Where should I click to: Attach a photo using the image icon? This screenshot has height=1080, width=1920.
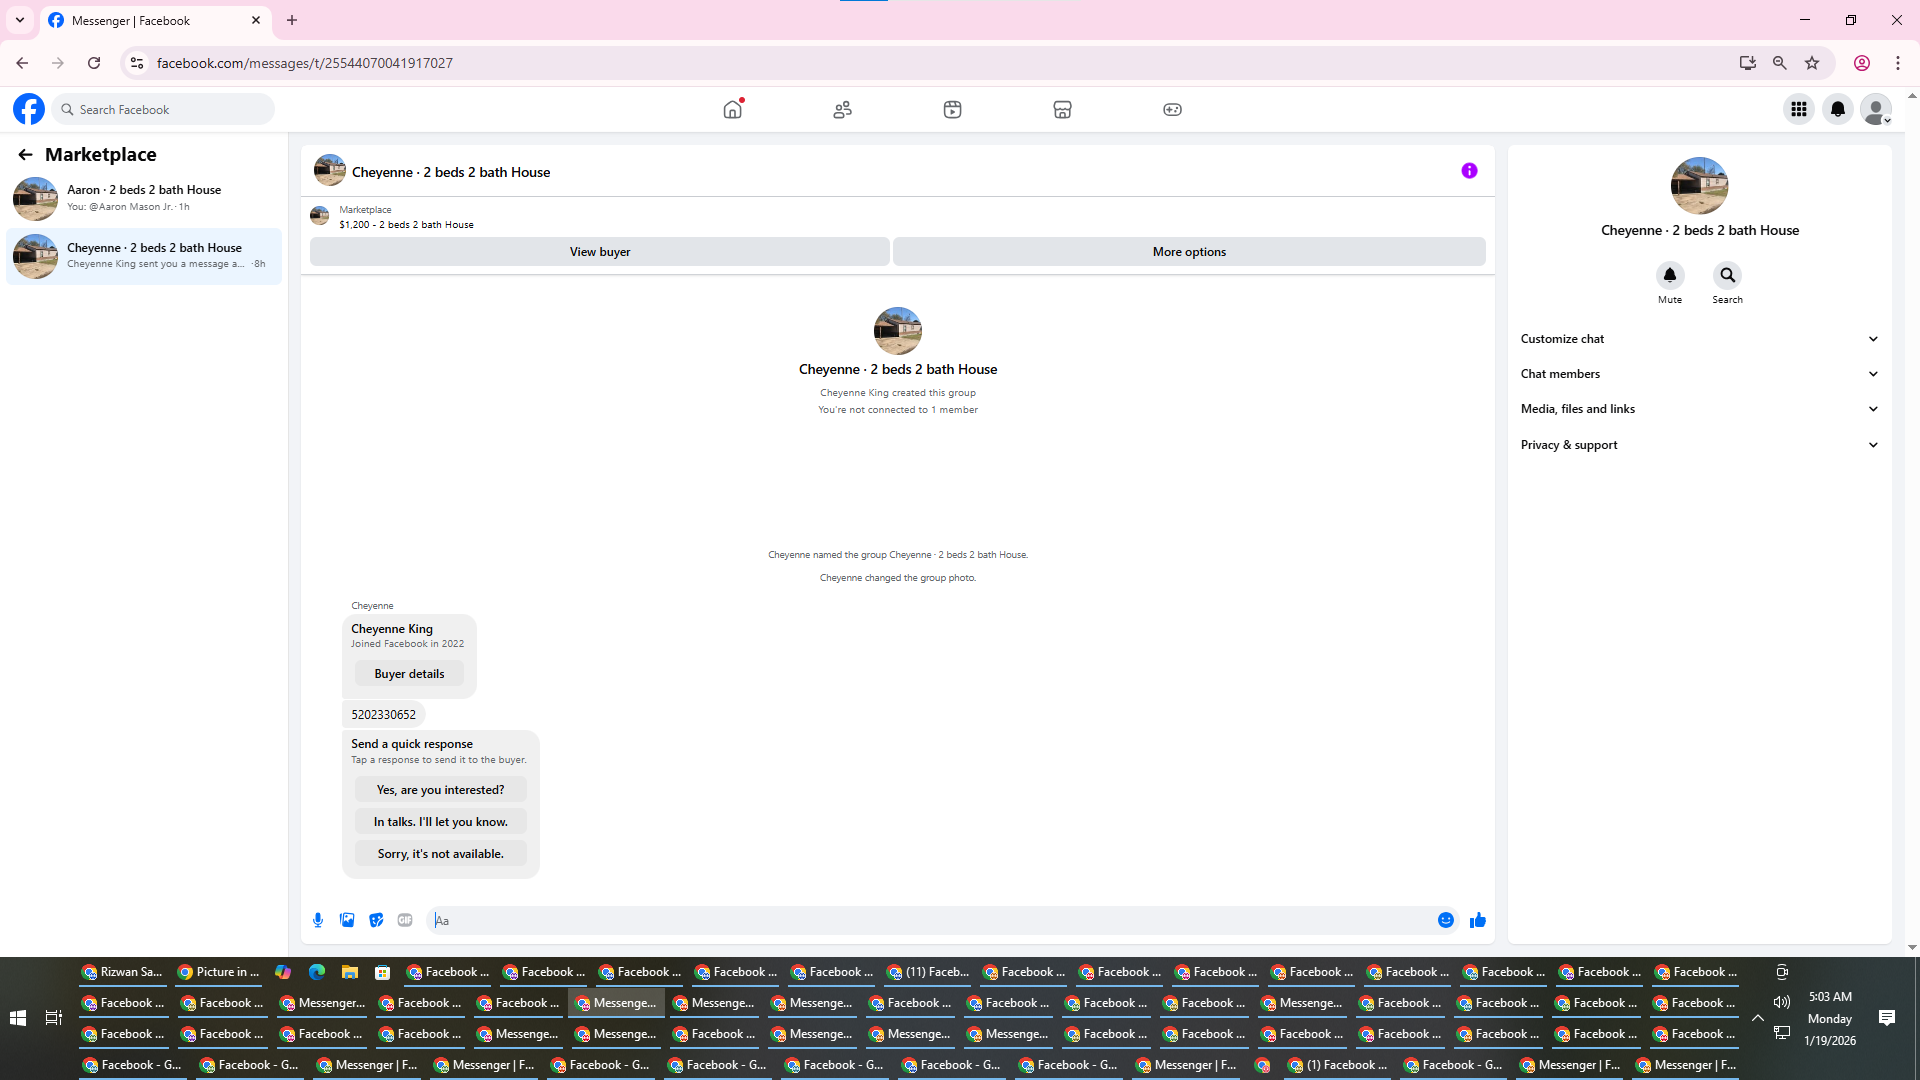click(x=347, y=920)
